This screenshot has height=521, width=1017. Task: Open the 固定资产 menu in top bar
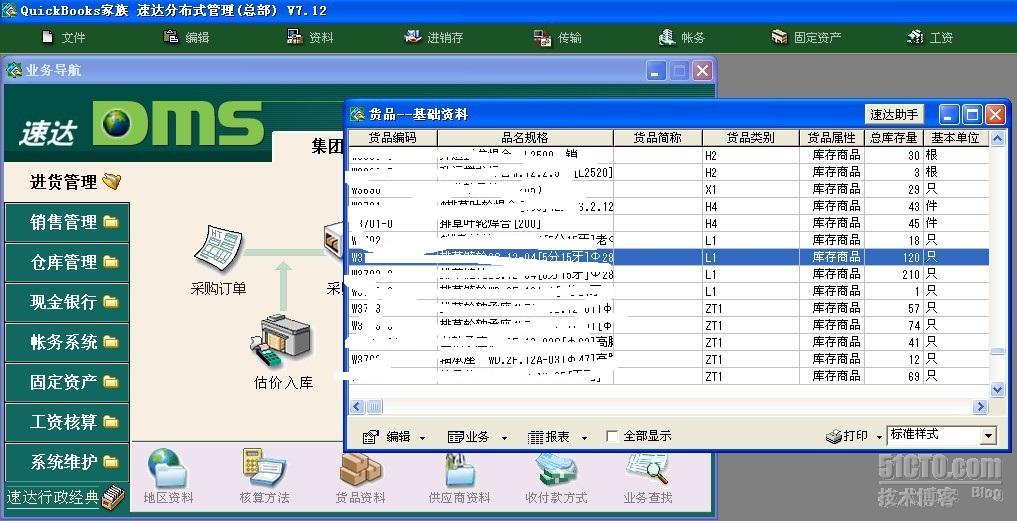coord(806,38)
